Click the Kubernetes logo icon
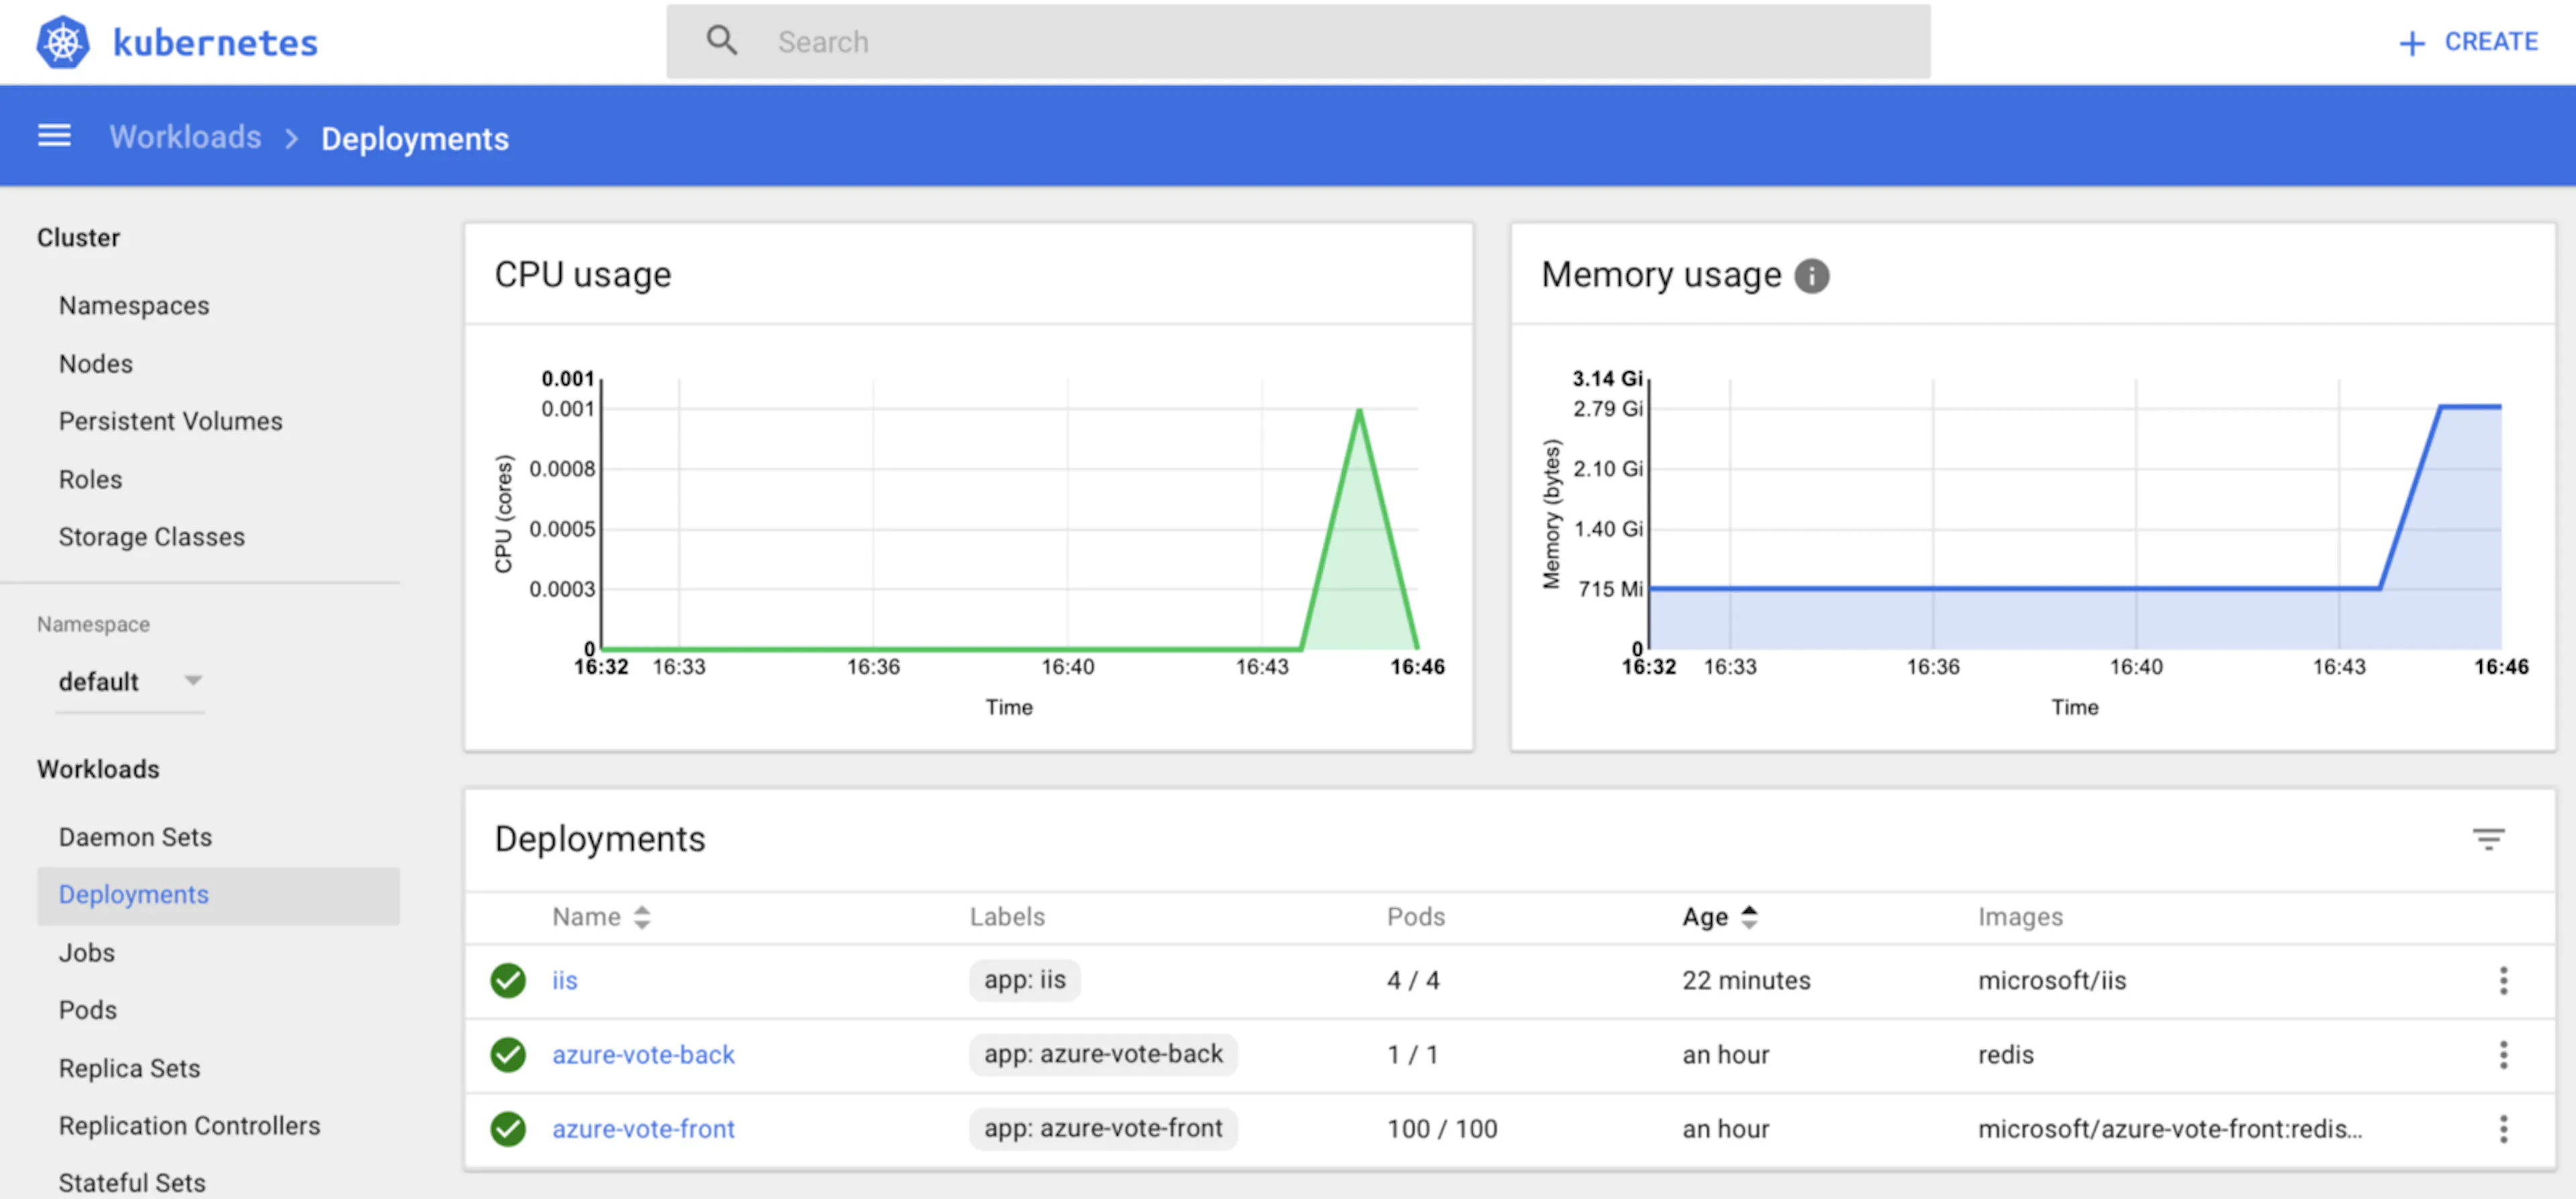The height and width of the screenshot is (1199, 2576). point(63,42)
